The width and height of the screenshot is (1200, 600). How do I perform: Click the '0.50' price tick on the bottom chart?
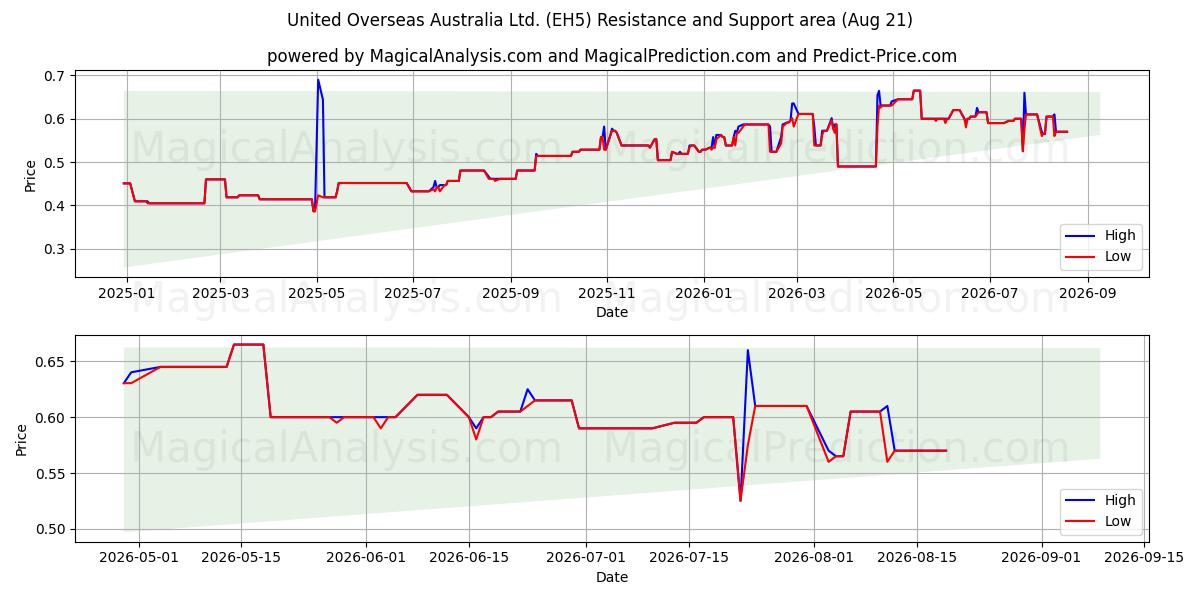pyautogui.click(x=51, y=530)
